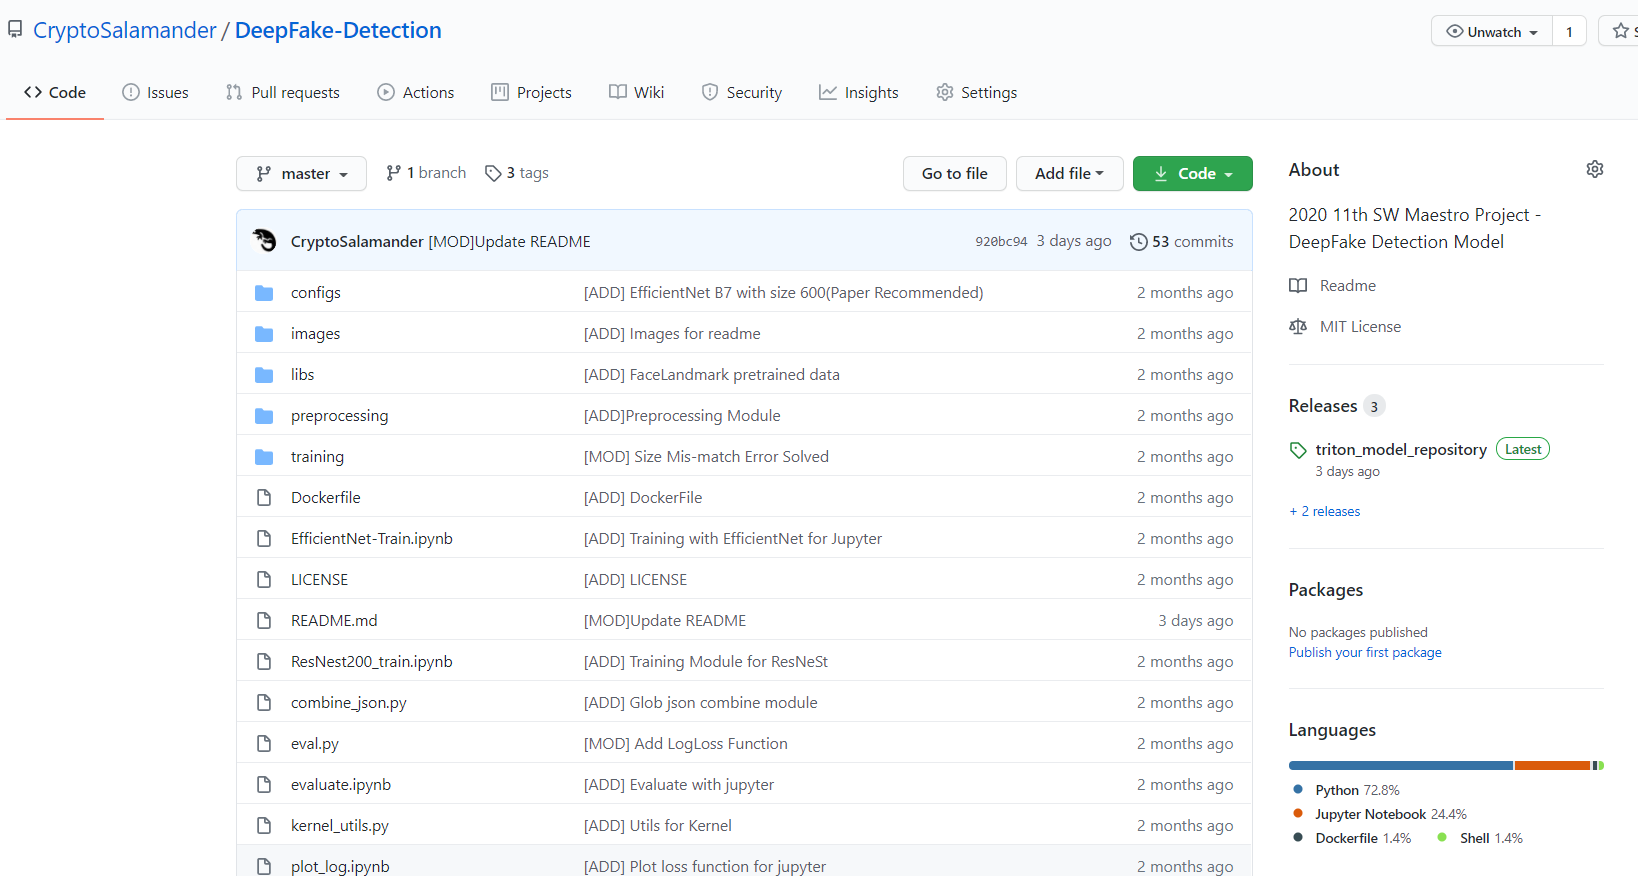Click the orange Jupyter Notebook bar segment

[x=1552, y=765]
